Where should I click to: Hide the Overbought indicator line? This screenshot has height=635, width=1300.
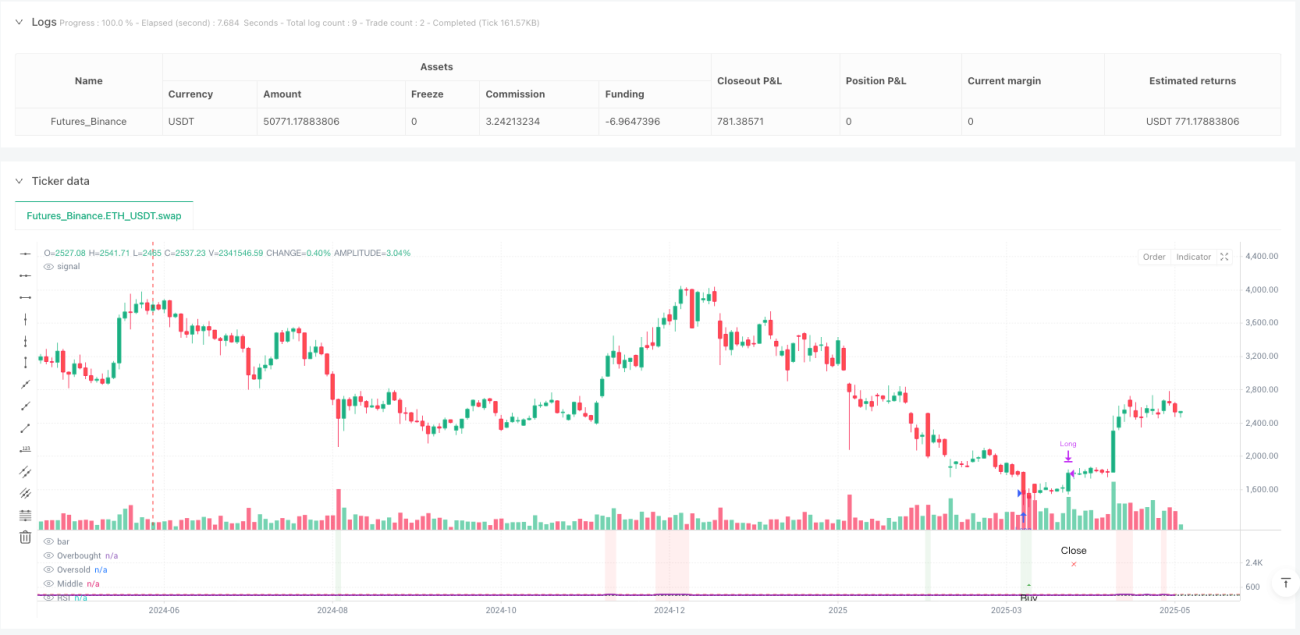click(49, 555)
